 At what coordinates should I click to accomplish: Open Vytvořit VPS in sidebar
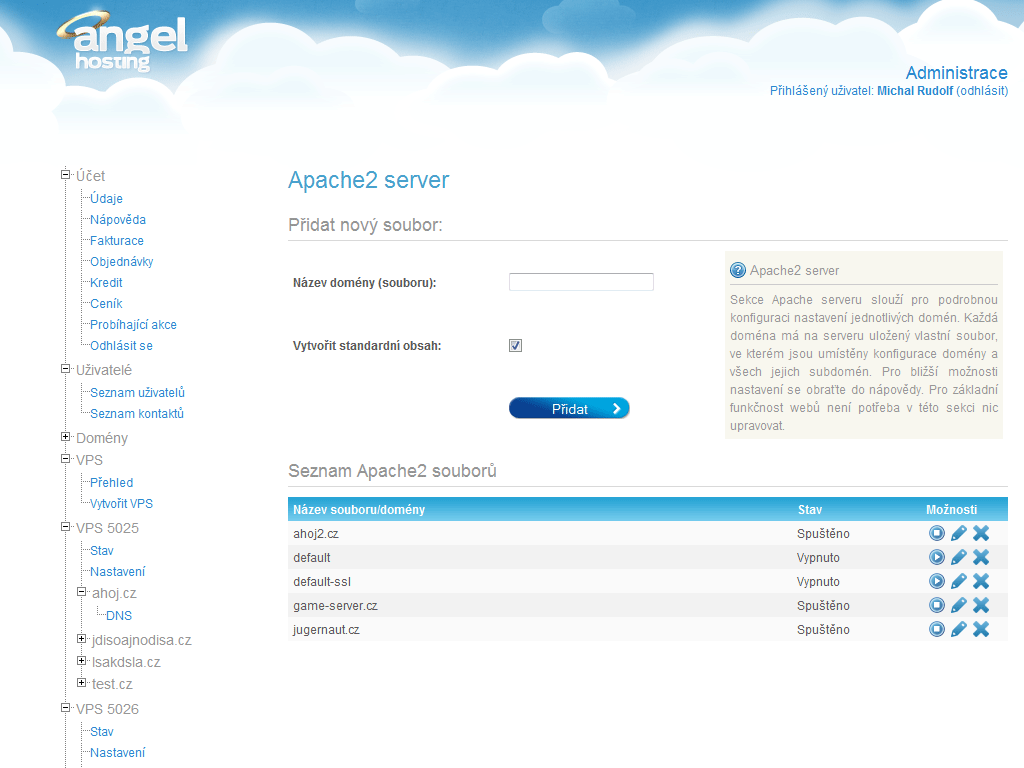tap(121, 504)
